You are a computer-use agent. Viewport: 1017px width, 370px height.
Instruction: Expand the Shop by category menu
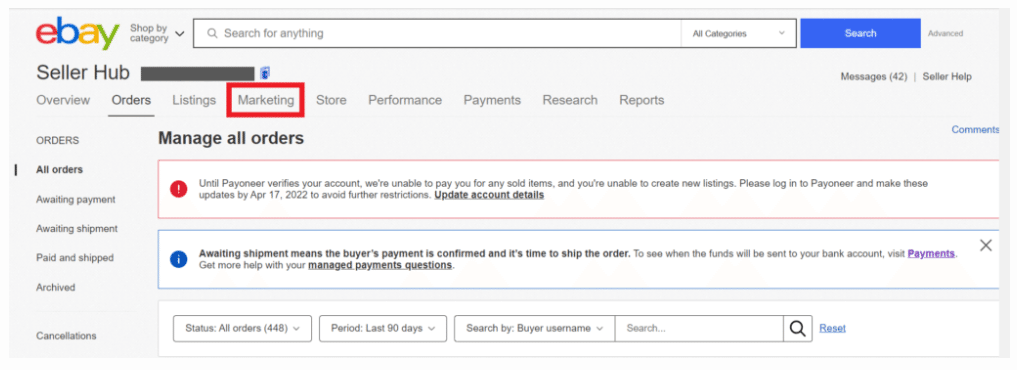point(157,33)
